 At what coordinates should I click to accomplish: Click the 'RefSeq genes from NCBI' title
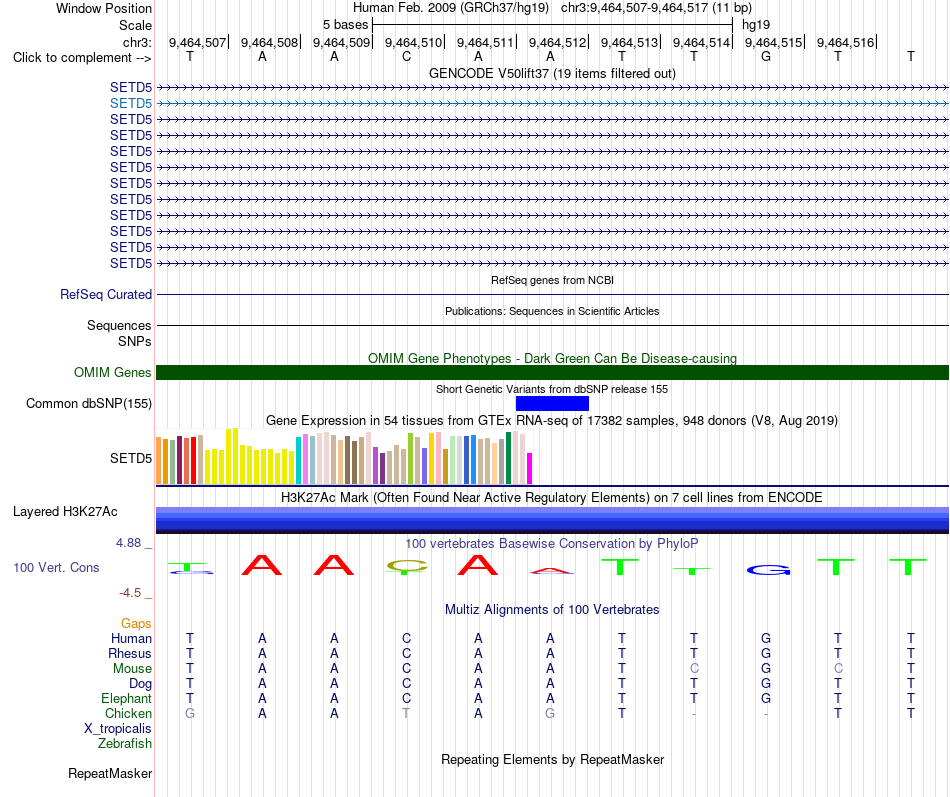click(x=552, y=281)
